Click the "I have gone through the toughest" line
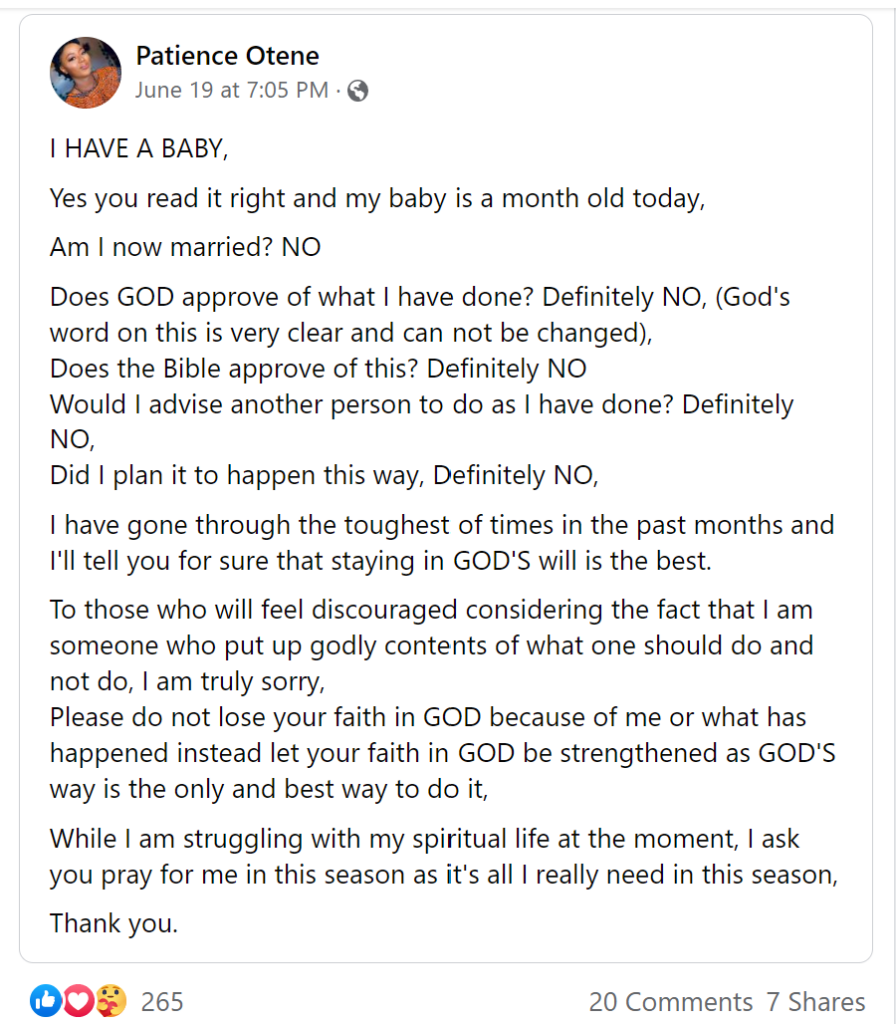Viewport: 896px width, 1024px height. point(441,524)
